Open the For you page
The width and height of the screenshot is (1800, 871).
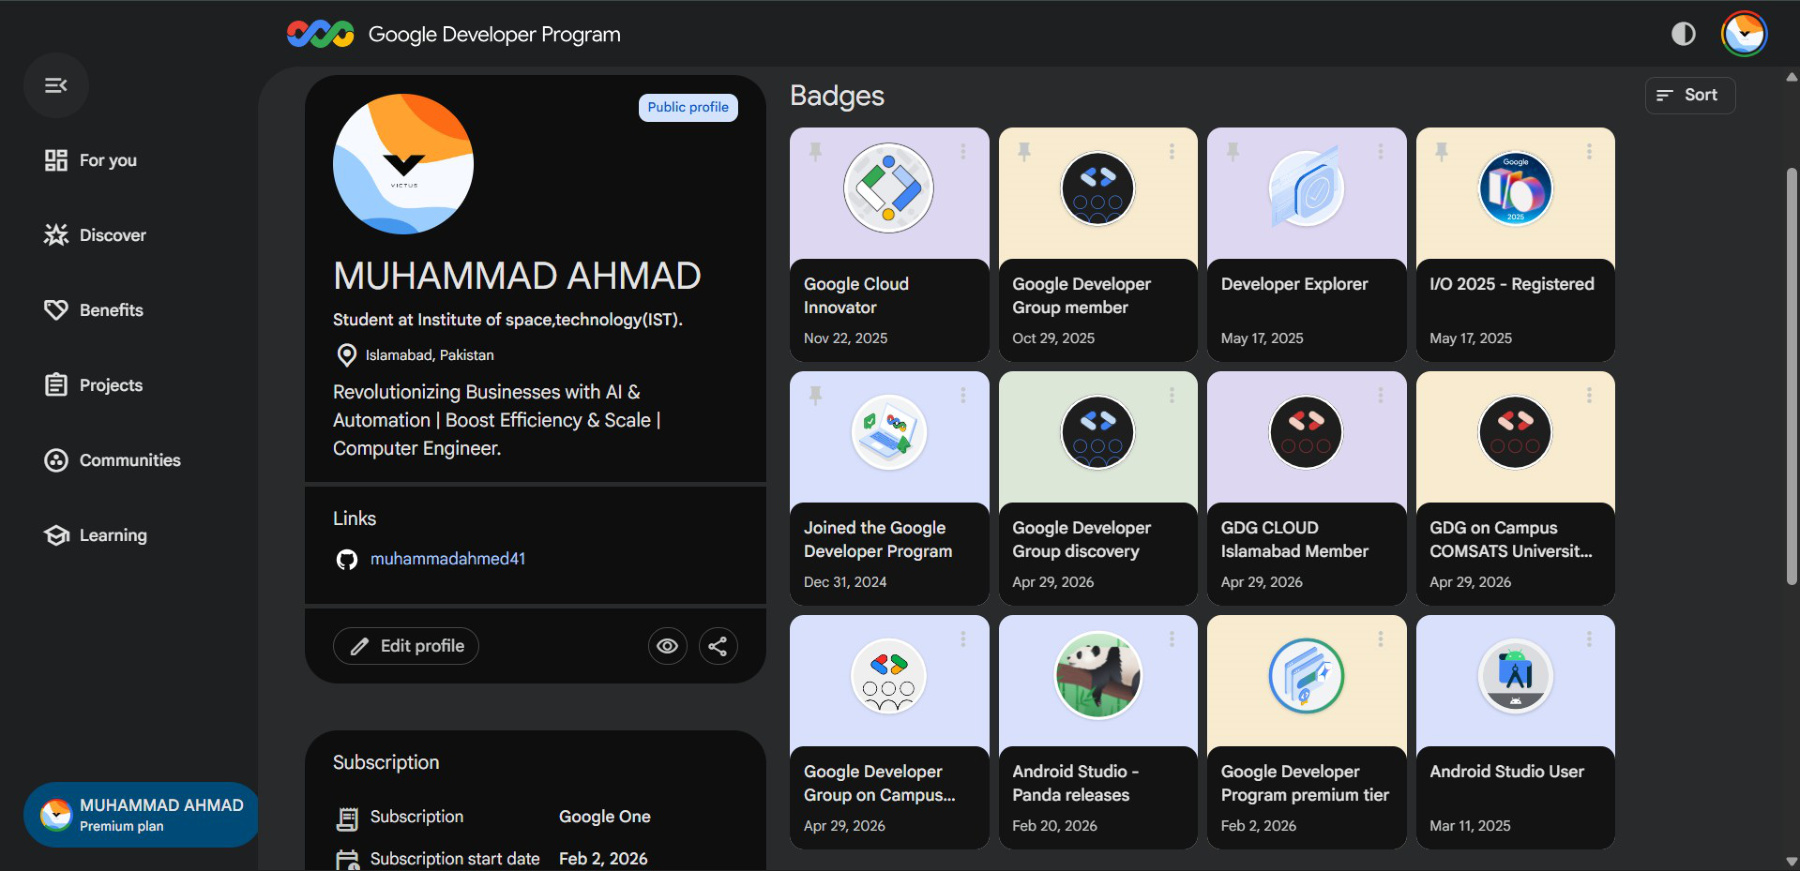pos(91,160)
